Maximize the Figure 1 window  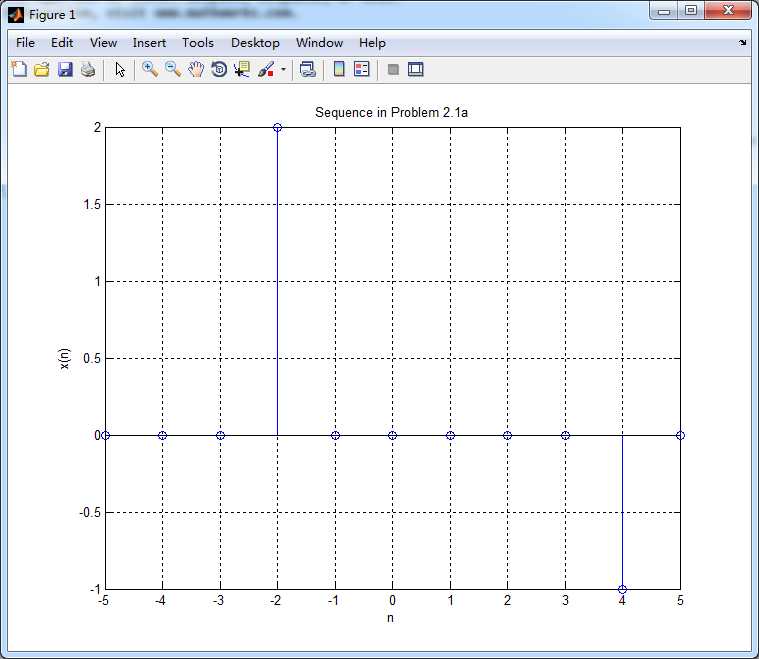pos(691,11)
